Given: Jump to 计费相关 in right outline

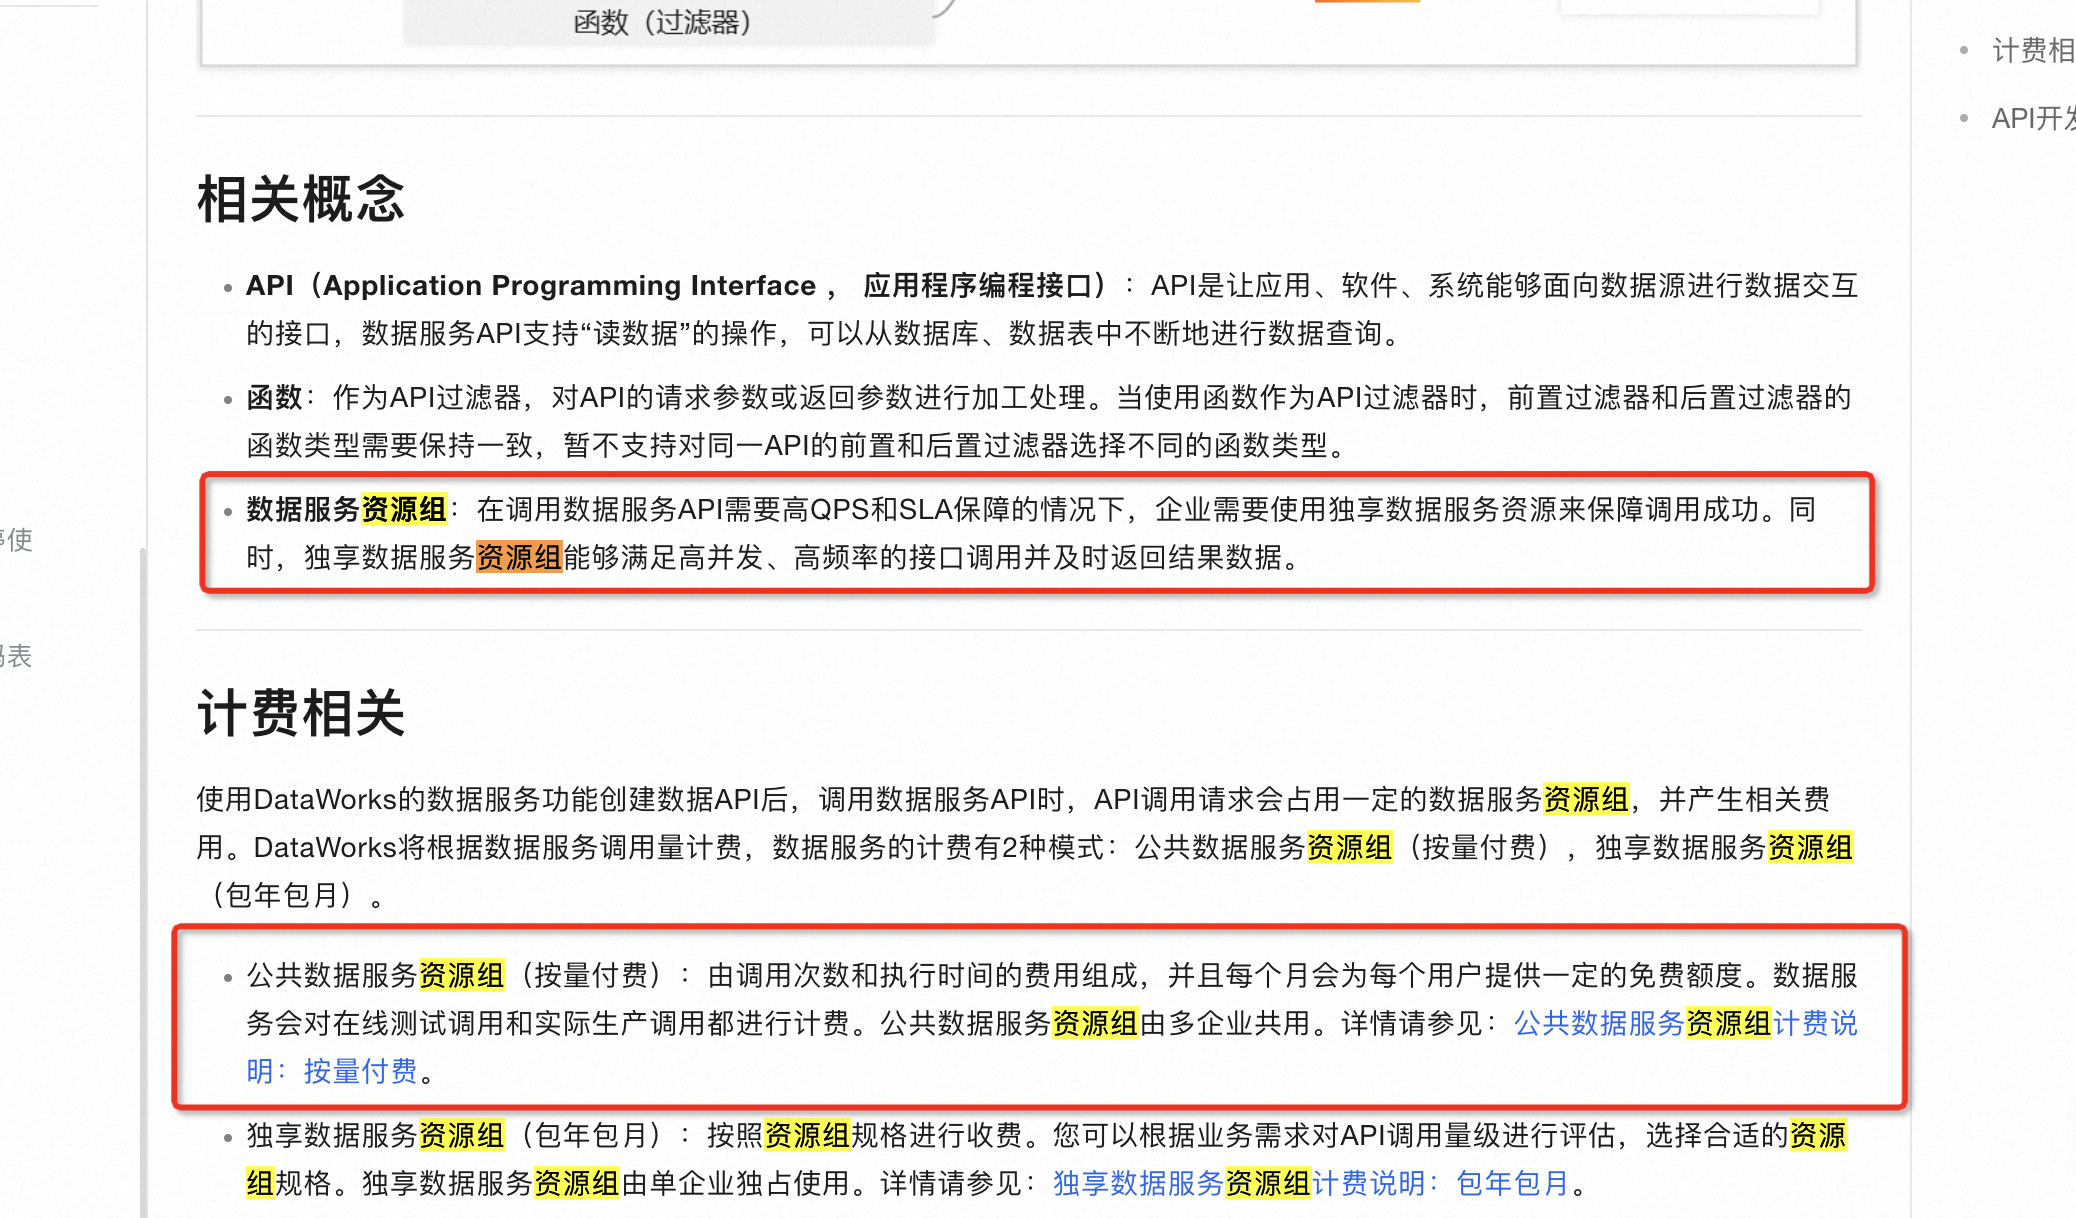Looking at the screenshot, I should [2032, 50].
